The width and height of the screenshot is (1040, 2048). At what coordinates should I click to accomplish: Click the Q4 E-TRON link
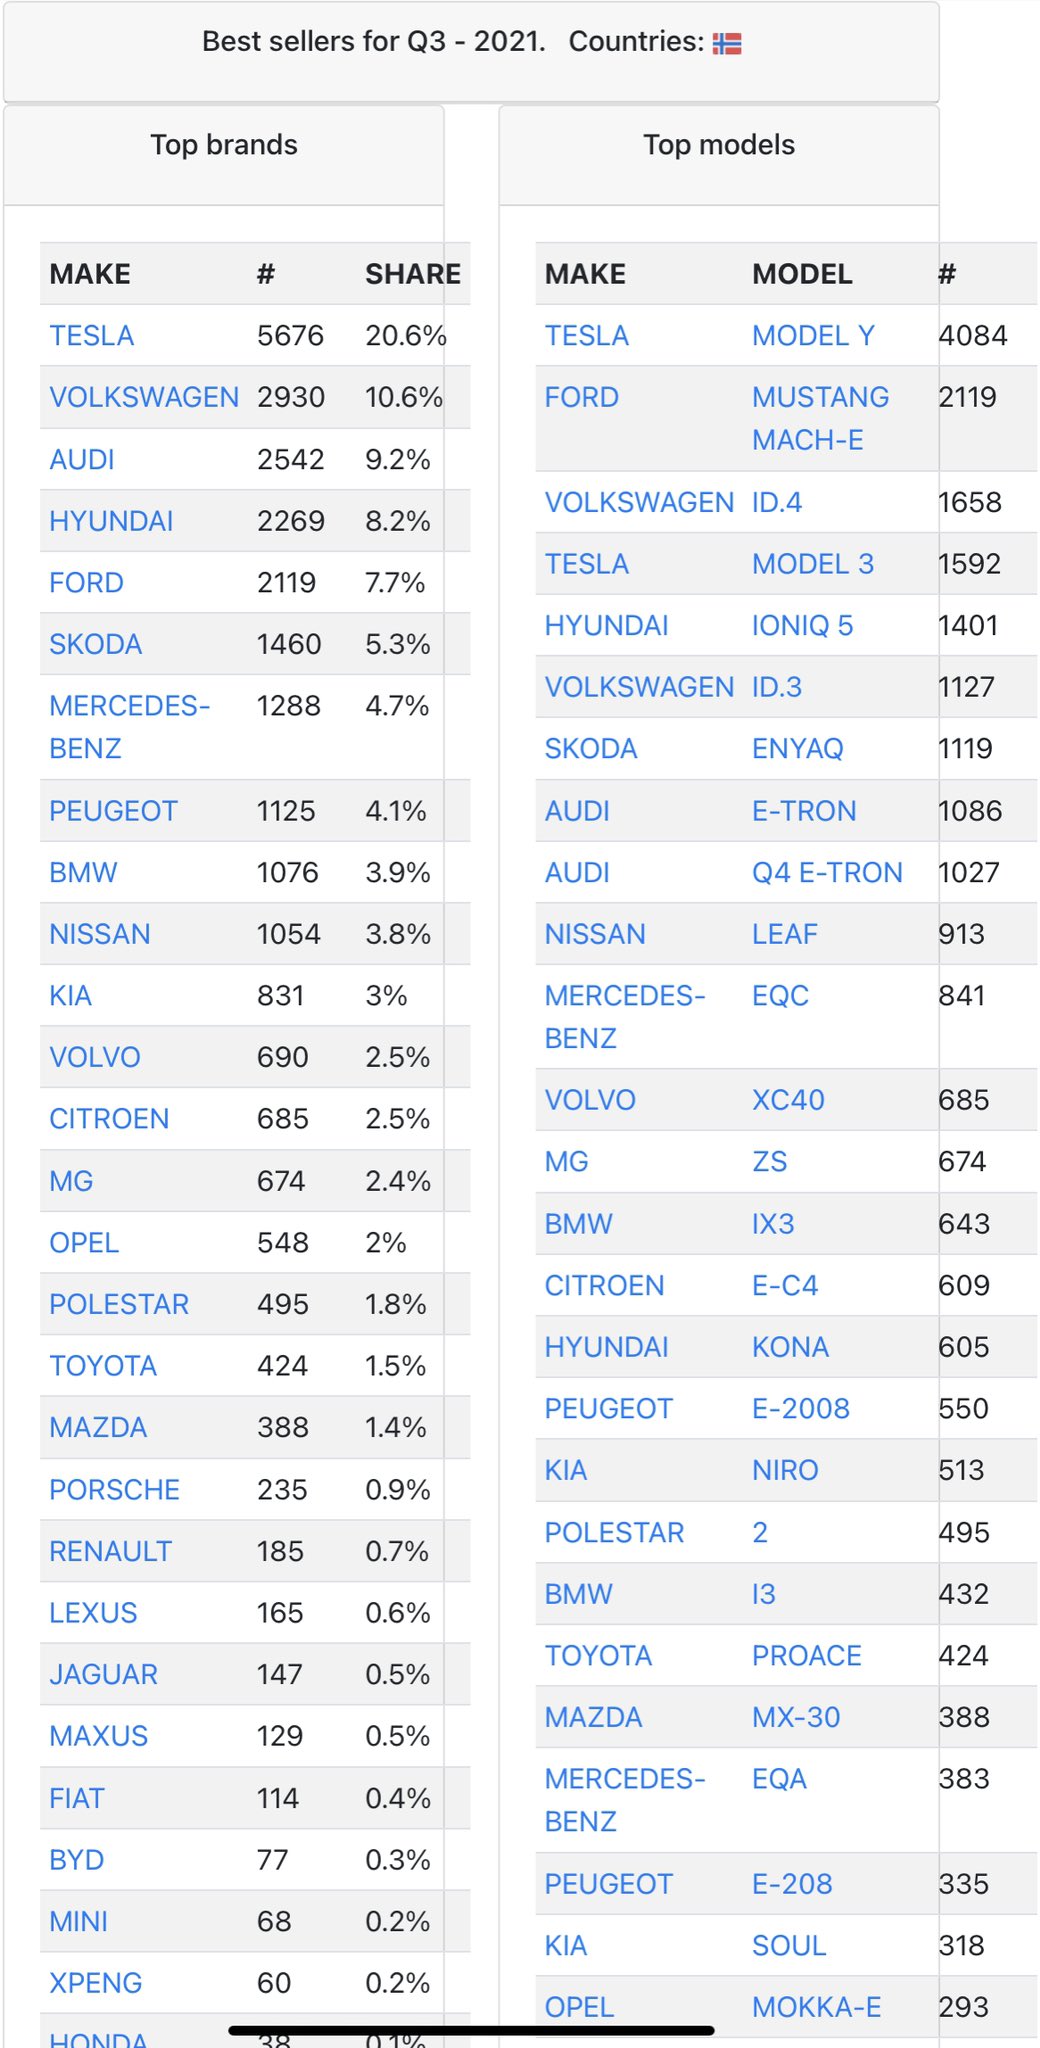tap(827, 873)
